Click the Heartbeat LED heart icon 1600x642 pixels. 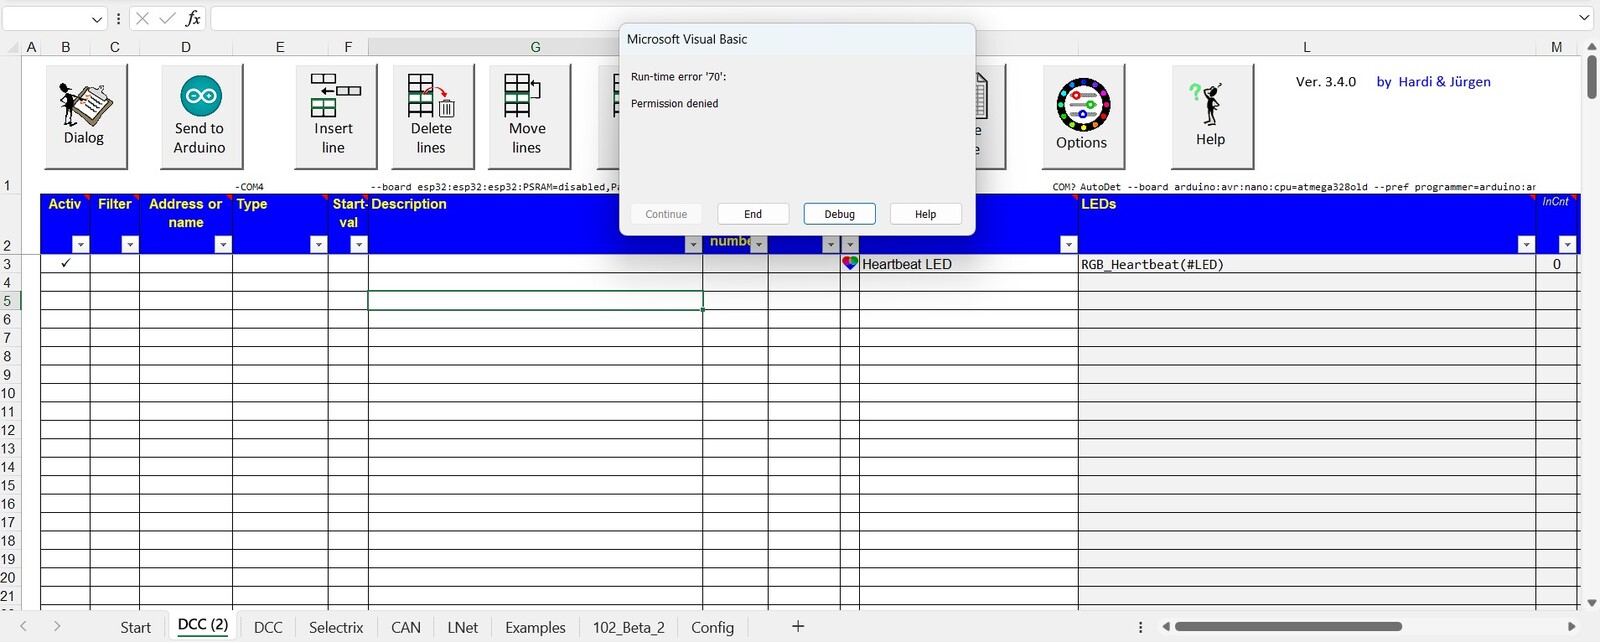850,264
